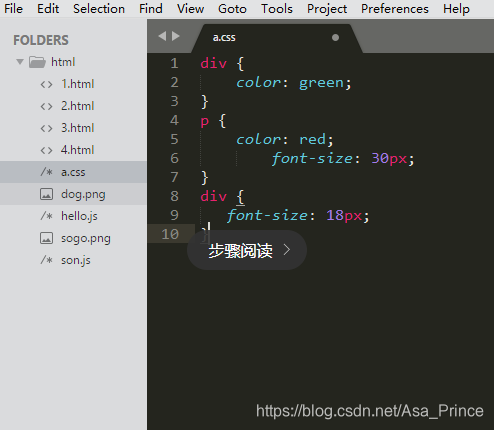Screen dimensions: 494x430
Task: Click 'font-size' property on line 9
Action: click(x=267, y=215)
